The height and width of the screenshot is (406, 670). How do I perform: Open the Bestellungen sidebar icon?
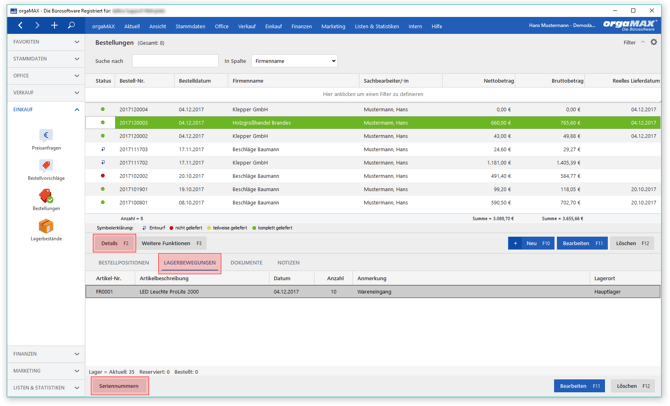(46, 196)
